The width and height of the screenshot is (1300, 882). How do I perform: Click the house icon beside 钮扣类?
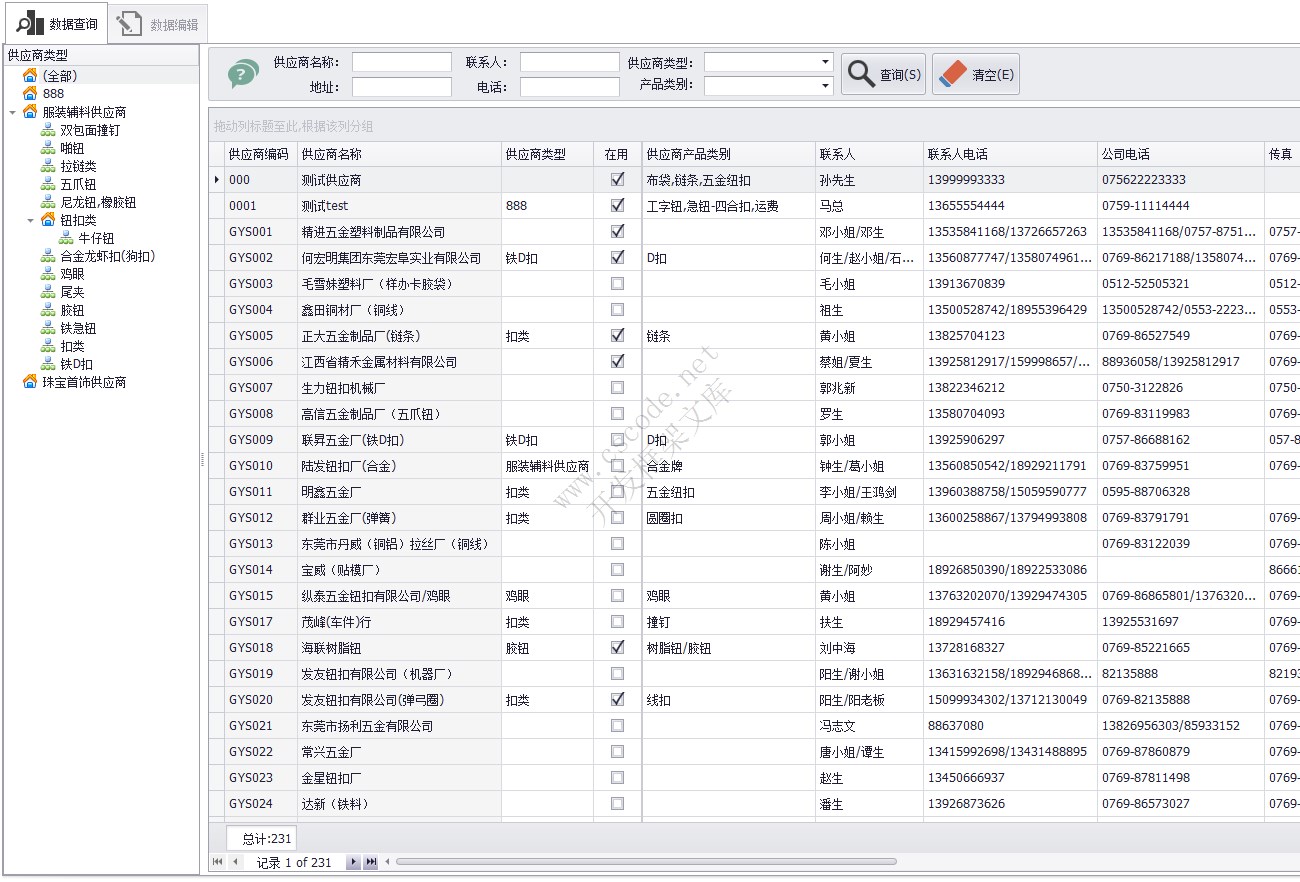click(48, 220)
